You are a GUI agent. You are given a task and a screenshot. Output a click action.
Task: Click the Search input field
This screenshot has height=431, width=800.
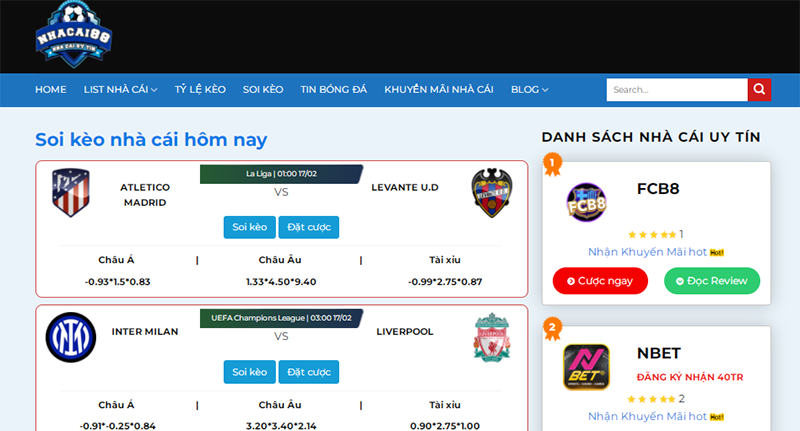point(677,90)
